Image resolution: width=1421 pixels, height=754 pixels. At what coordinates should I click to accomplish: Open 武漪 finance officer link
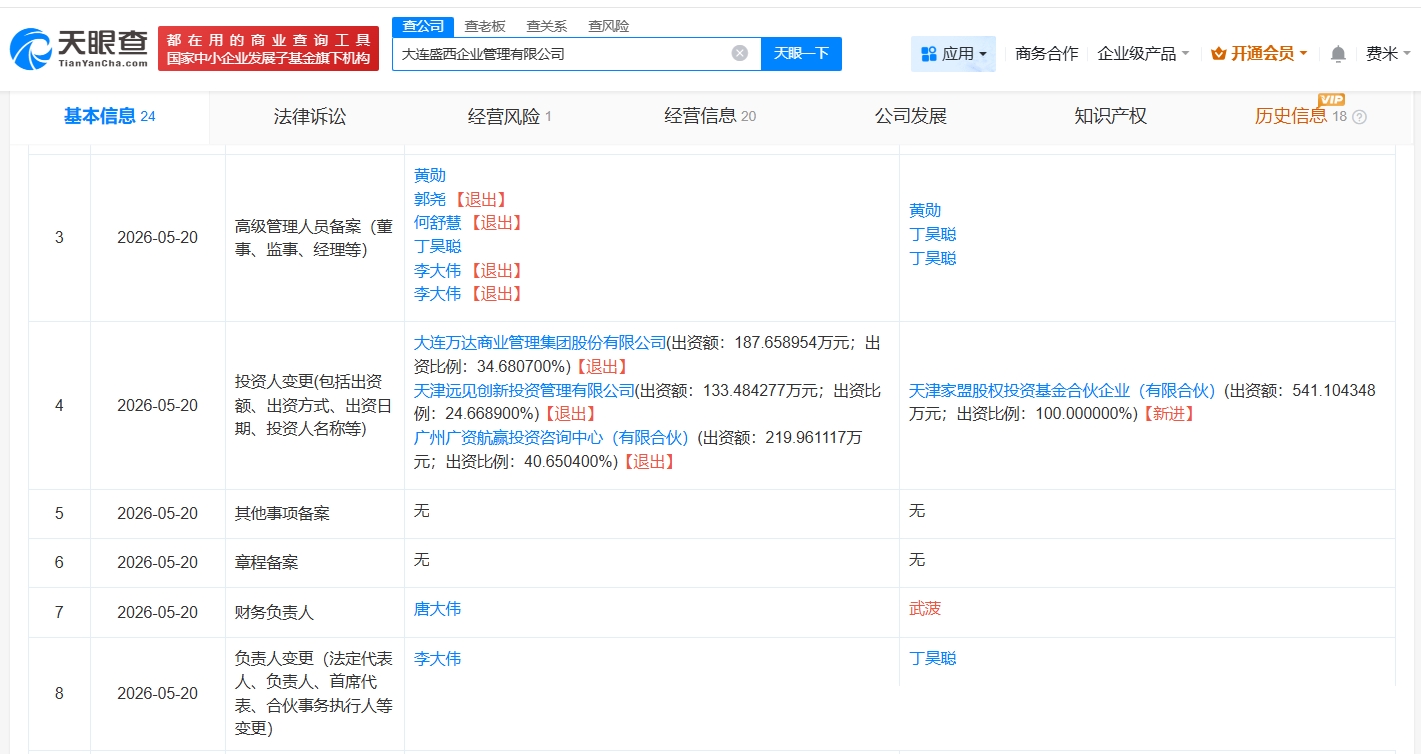[x=925, y=608]
